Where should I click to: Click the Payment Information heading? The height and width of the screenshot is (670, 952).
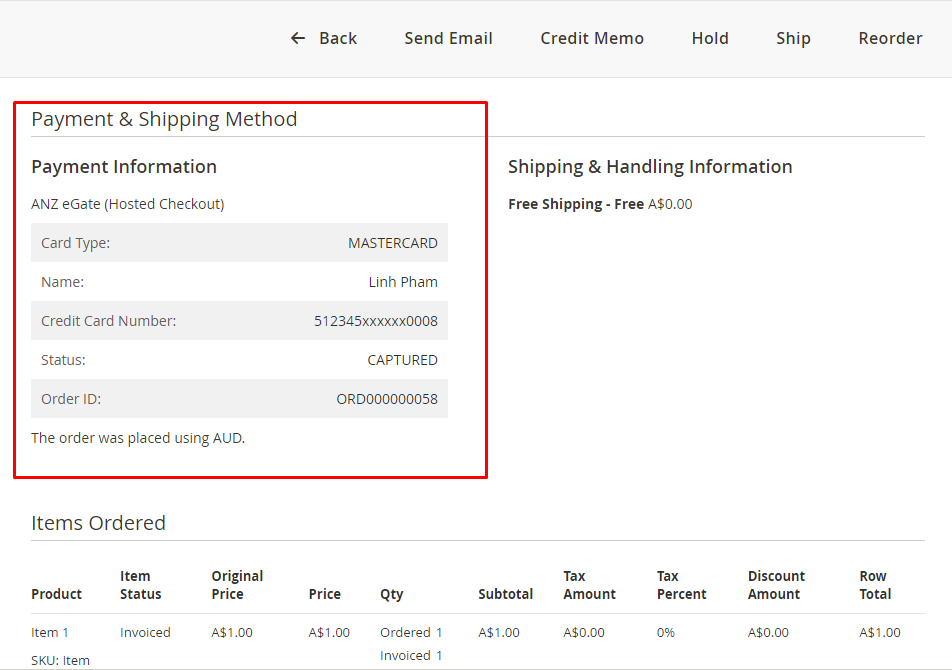[x=124, y=167]
